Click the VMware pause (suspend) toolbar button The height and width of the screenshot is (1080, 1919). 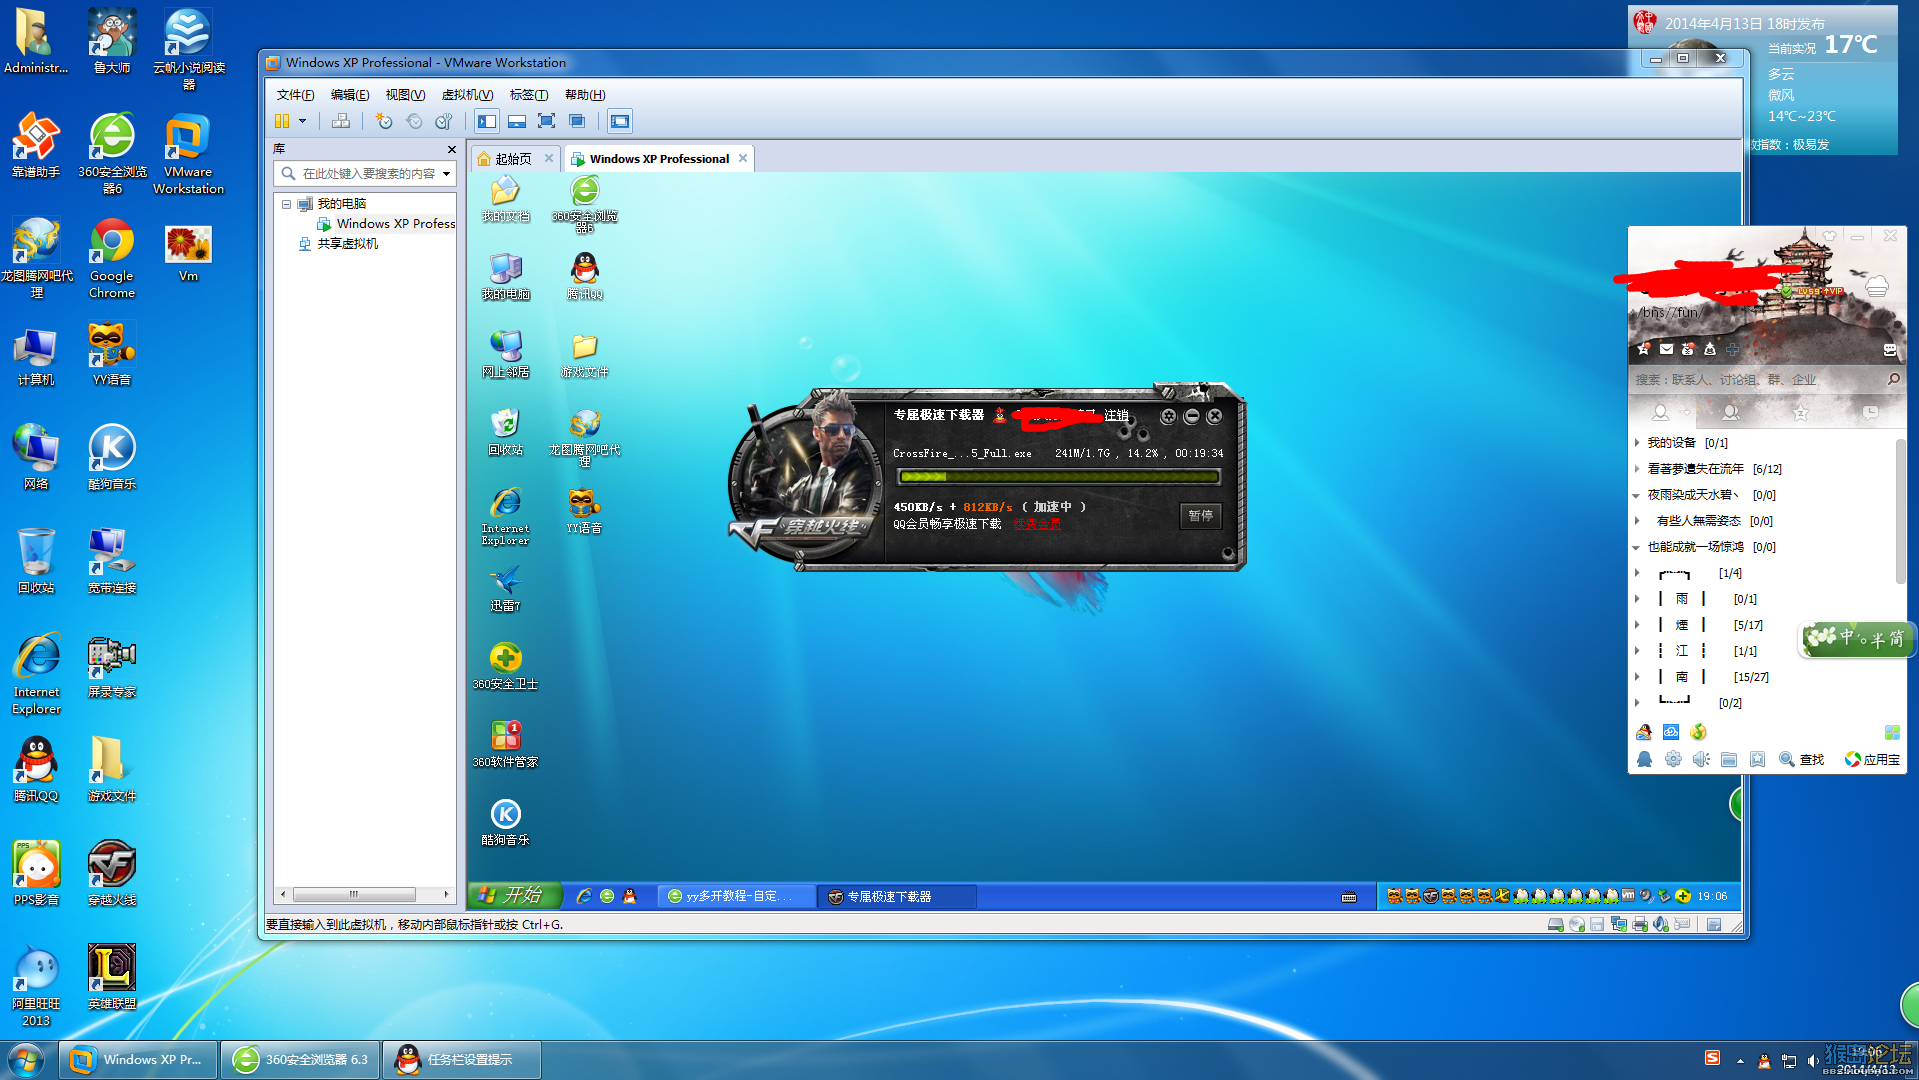point(283,121)
